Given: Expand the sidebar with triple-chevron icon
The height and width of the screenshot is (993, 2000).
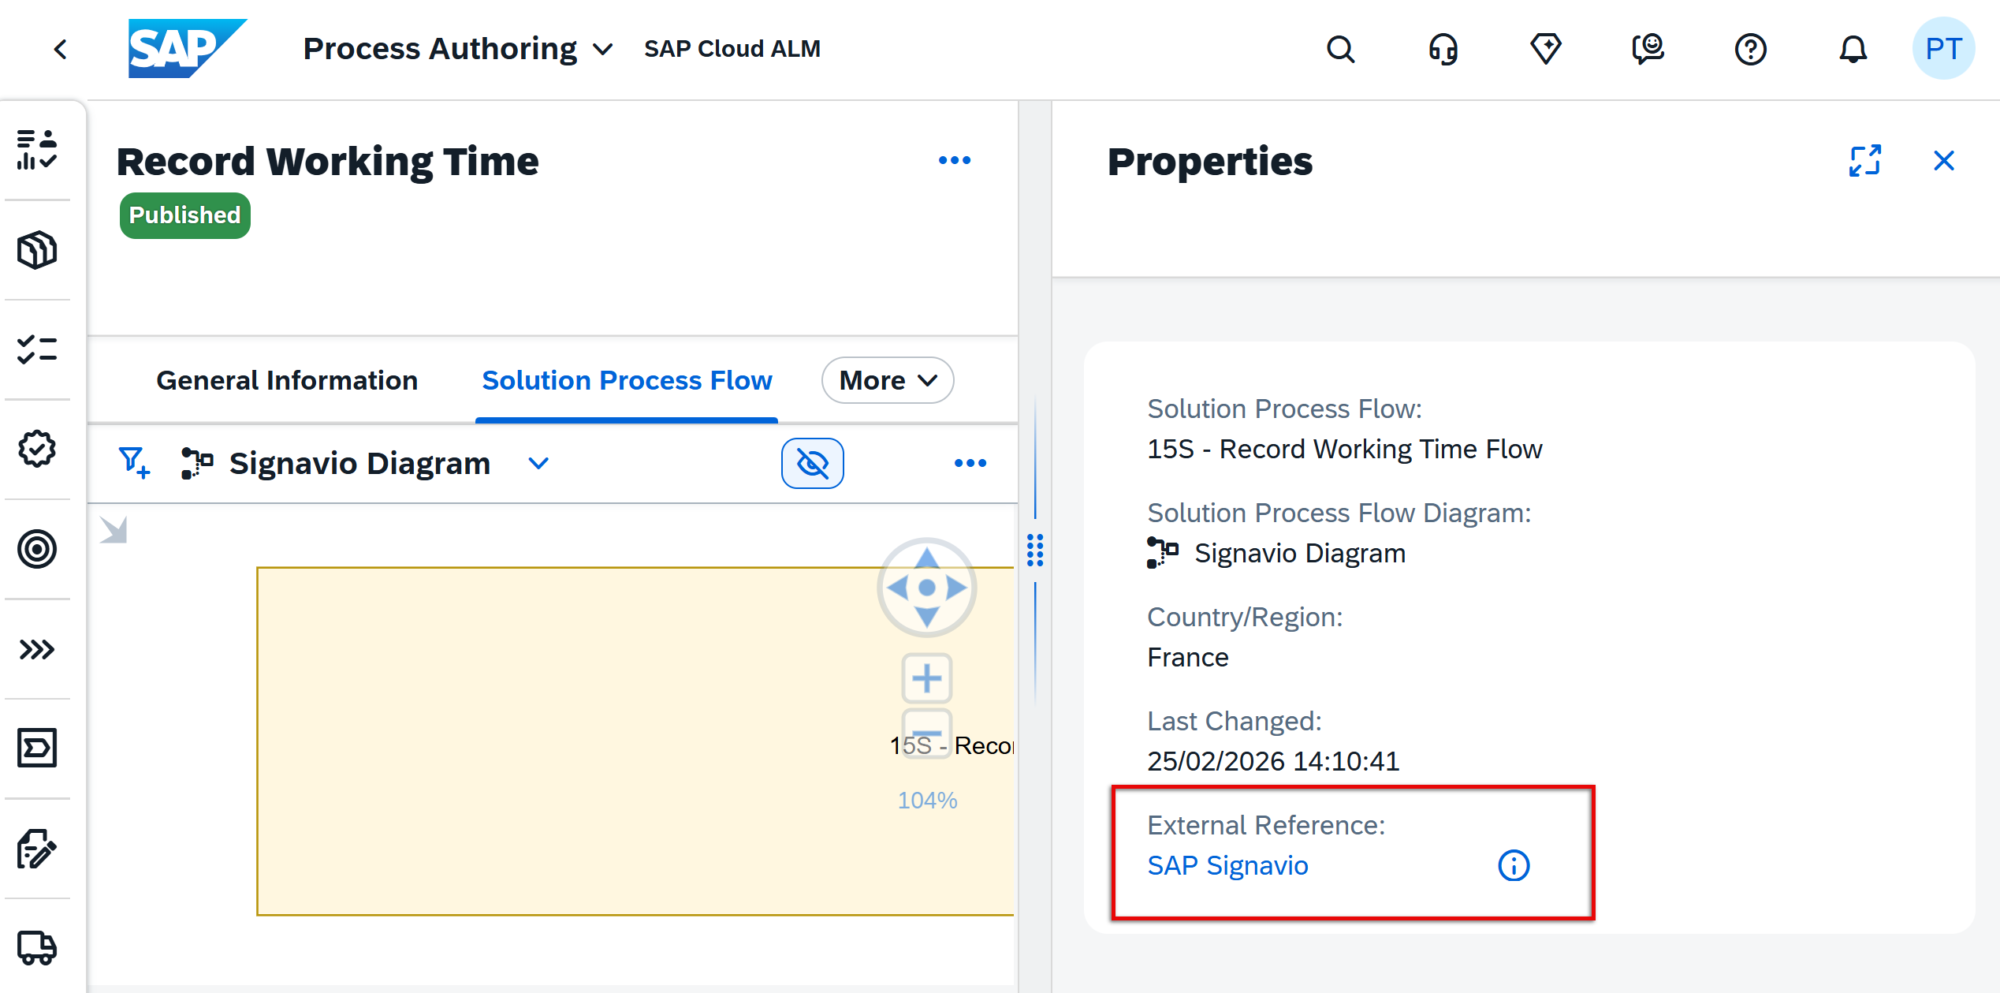Looking at the screenshot, I should (x=37, y=650).
